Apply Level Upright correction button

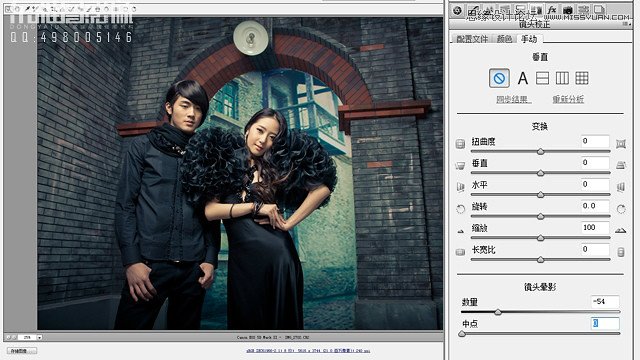click(542, 78)
